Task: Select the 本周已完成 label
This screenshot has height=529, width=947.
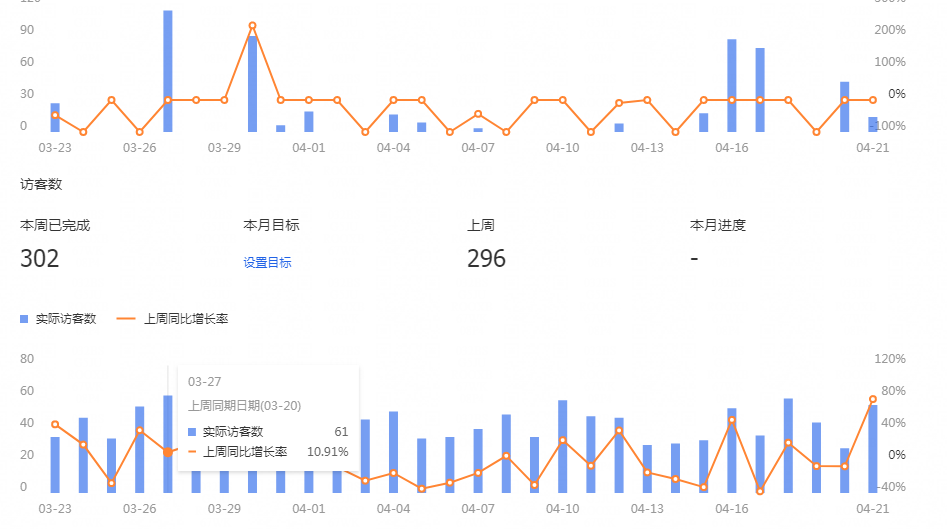Action: [55, 225]
